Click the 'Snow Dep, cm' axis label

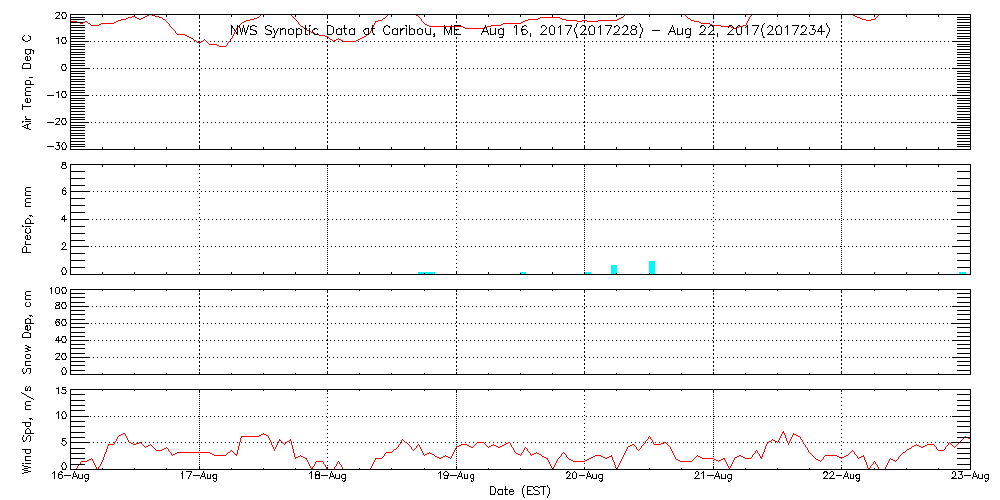(28, 332)
